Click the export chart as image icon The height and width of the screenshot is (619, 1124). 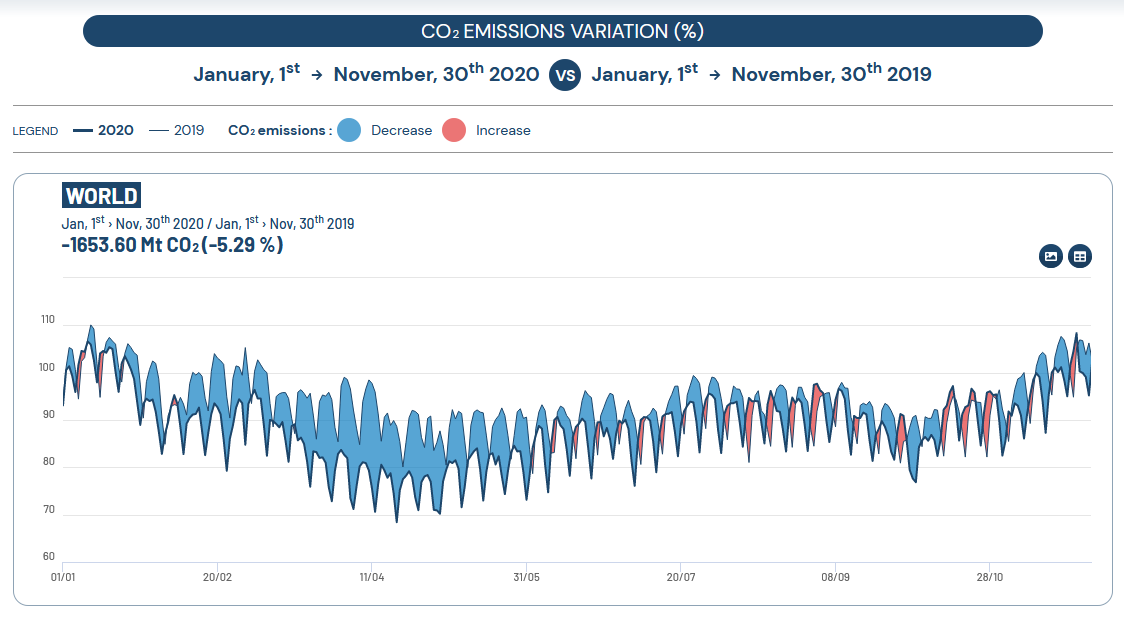(x=1051, y=256)
